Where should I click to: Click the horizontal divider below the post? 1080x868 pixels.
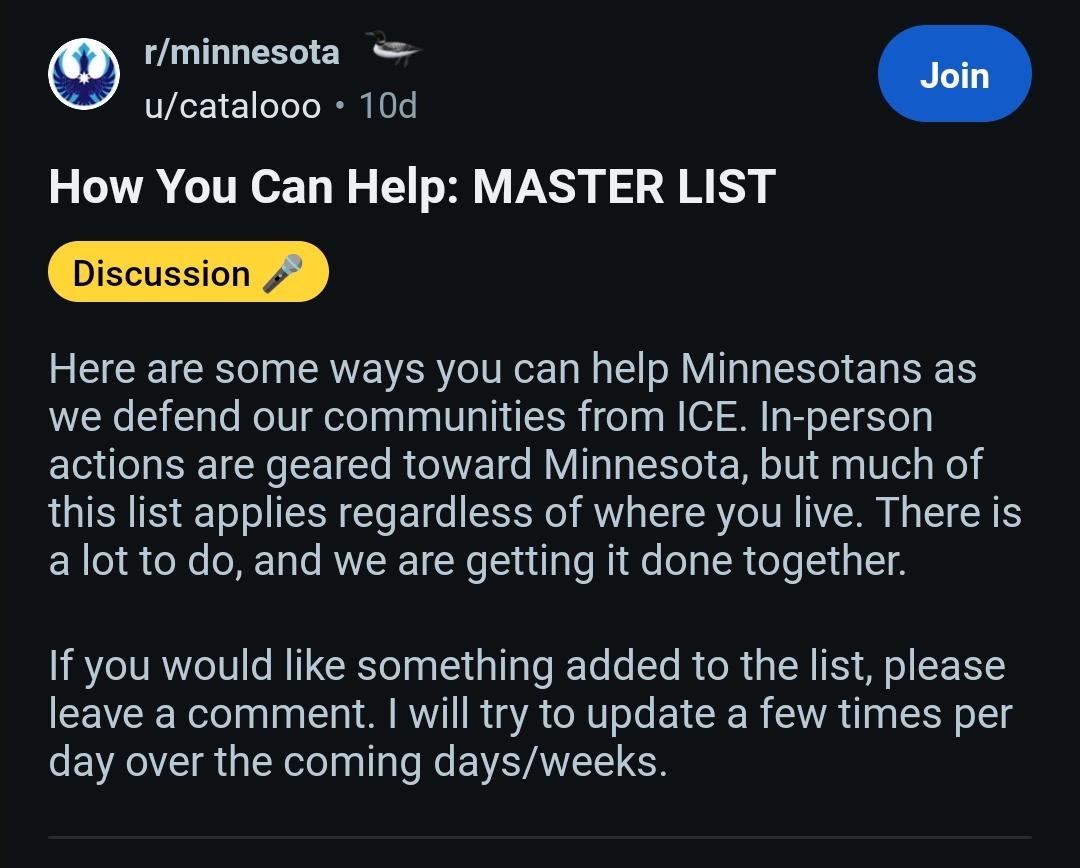(540, 836)
